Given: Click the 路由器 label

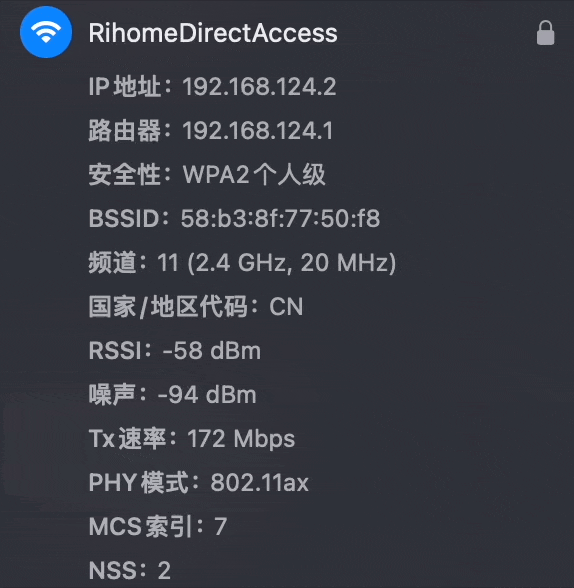Looking at the screenshot, I should click(125, 130).
